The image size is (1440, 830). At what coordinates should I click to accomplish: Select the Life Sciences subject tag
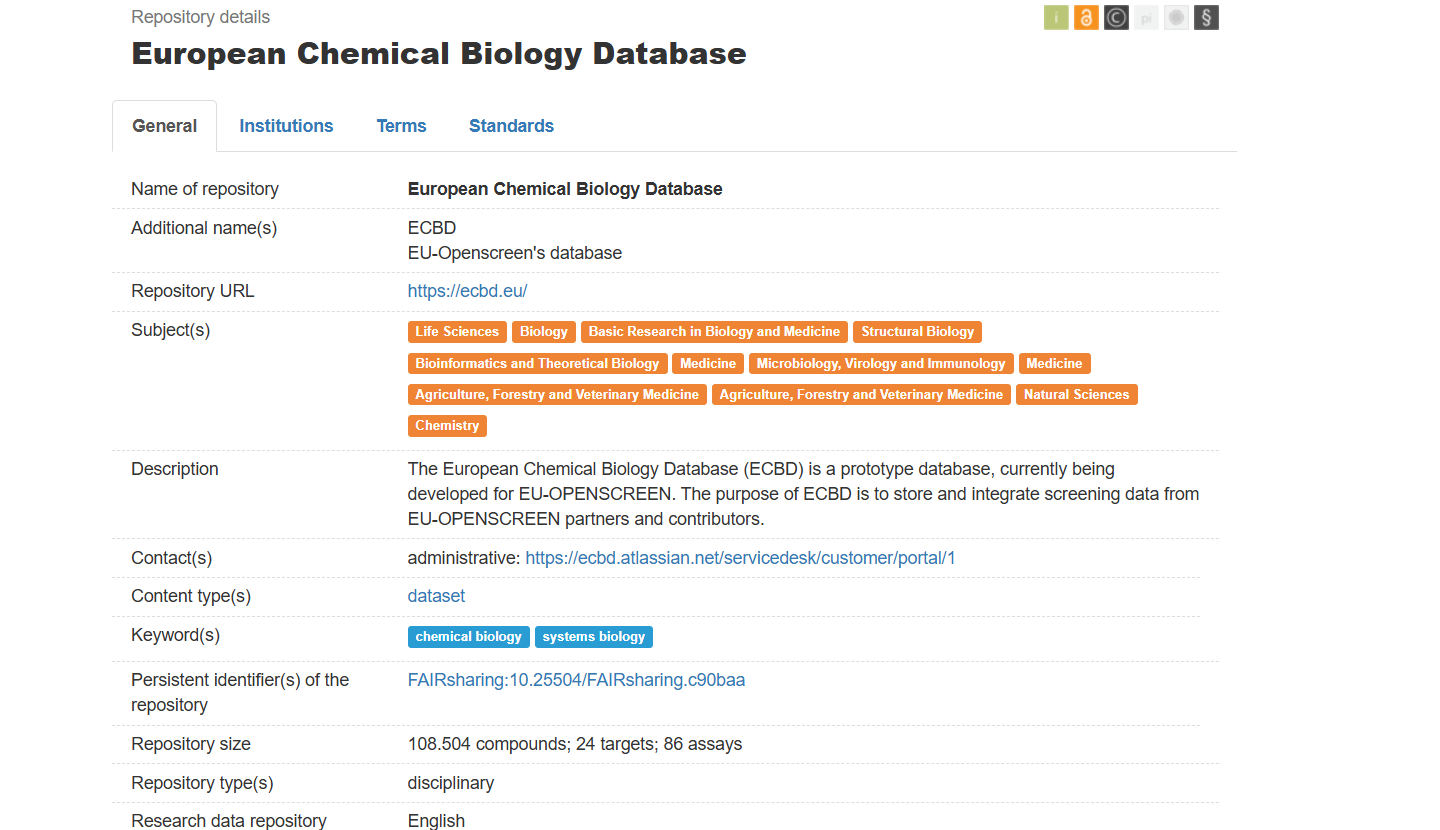point(457,331)
